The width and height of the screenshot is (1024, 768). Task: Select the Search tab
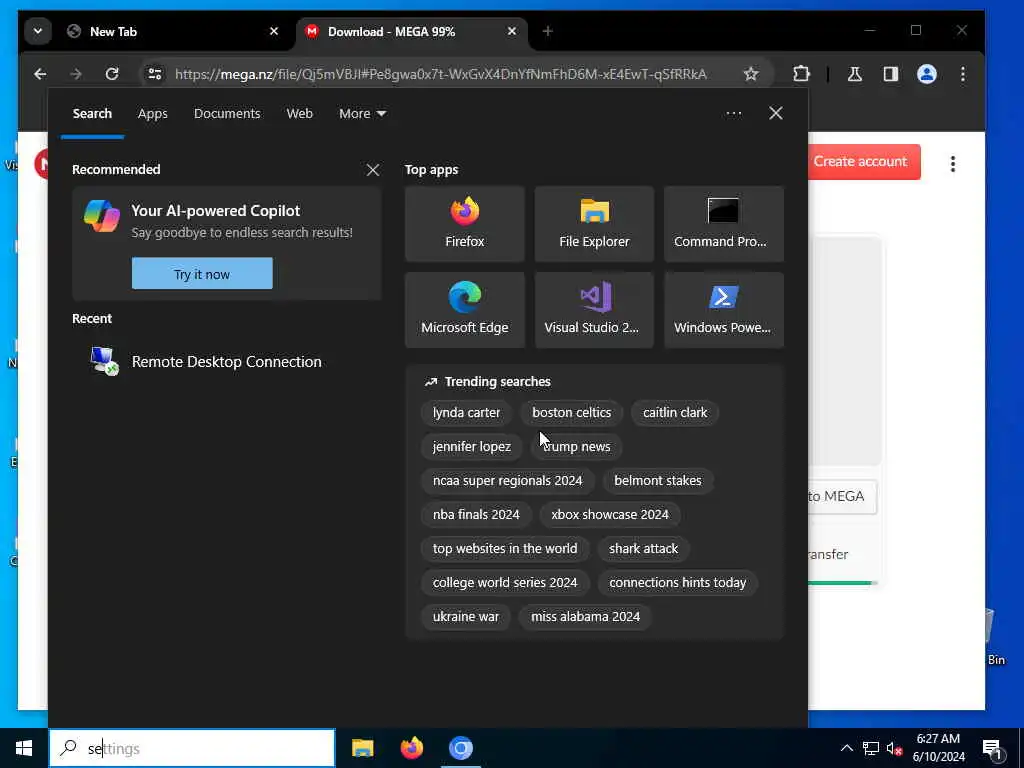point(92,114)
